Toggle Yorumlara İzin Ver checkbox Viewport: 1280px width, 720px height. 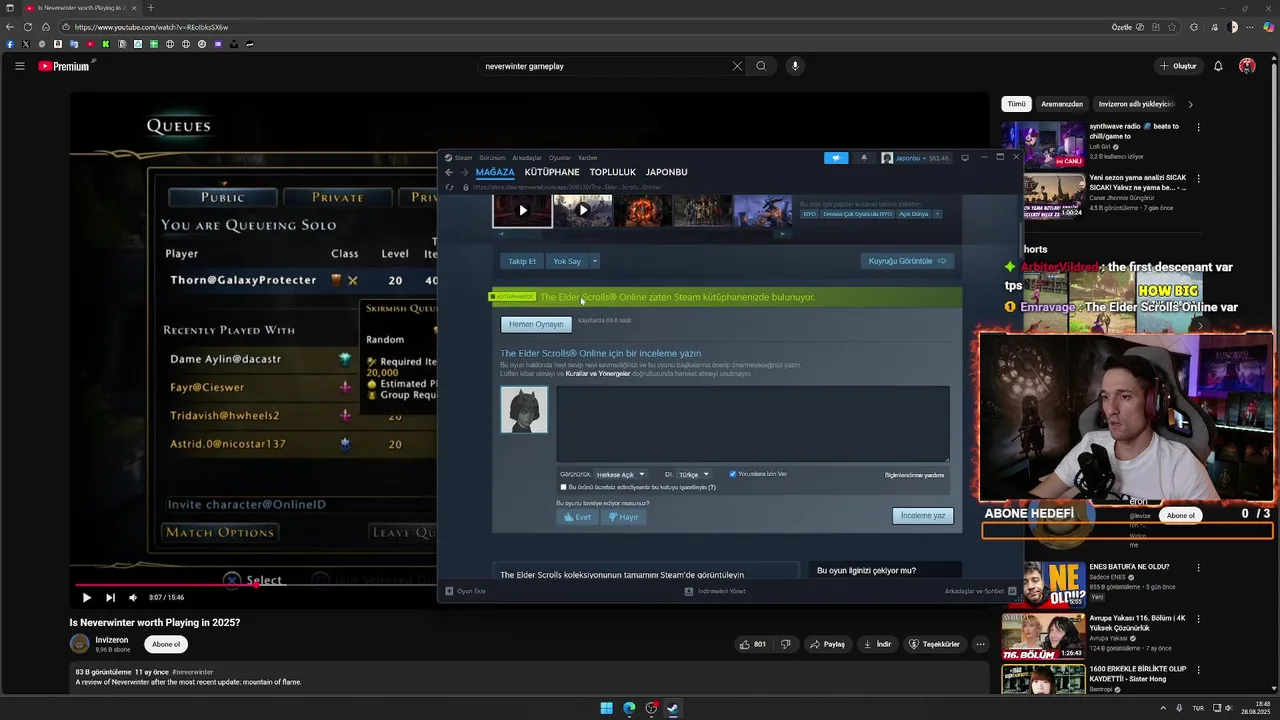[x=733, y=474]
